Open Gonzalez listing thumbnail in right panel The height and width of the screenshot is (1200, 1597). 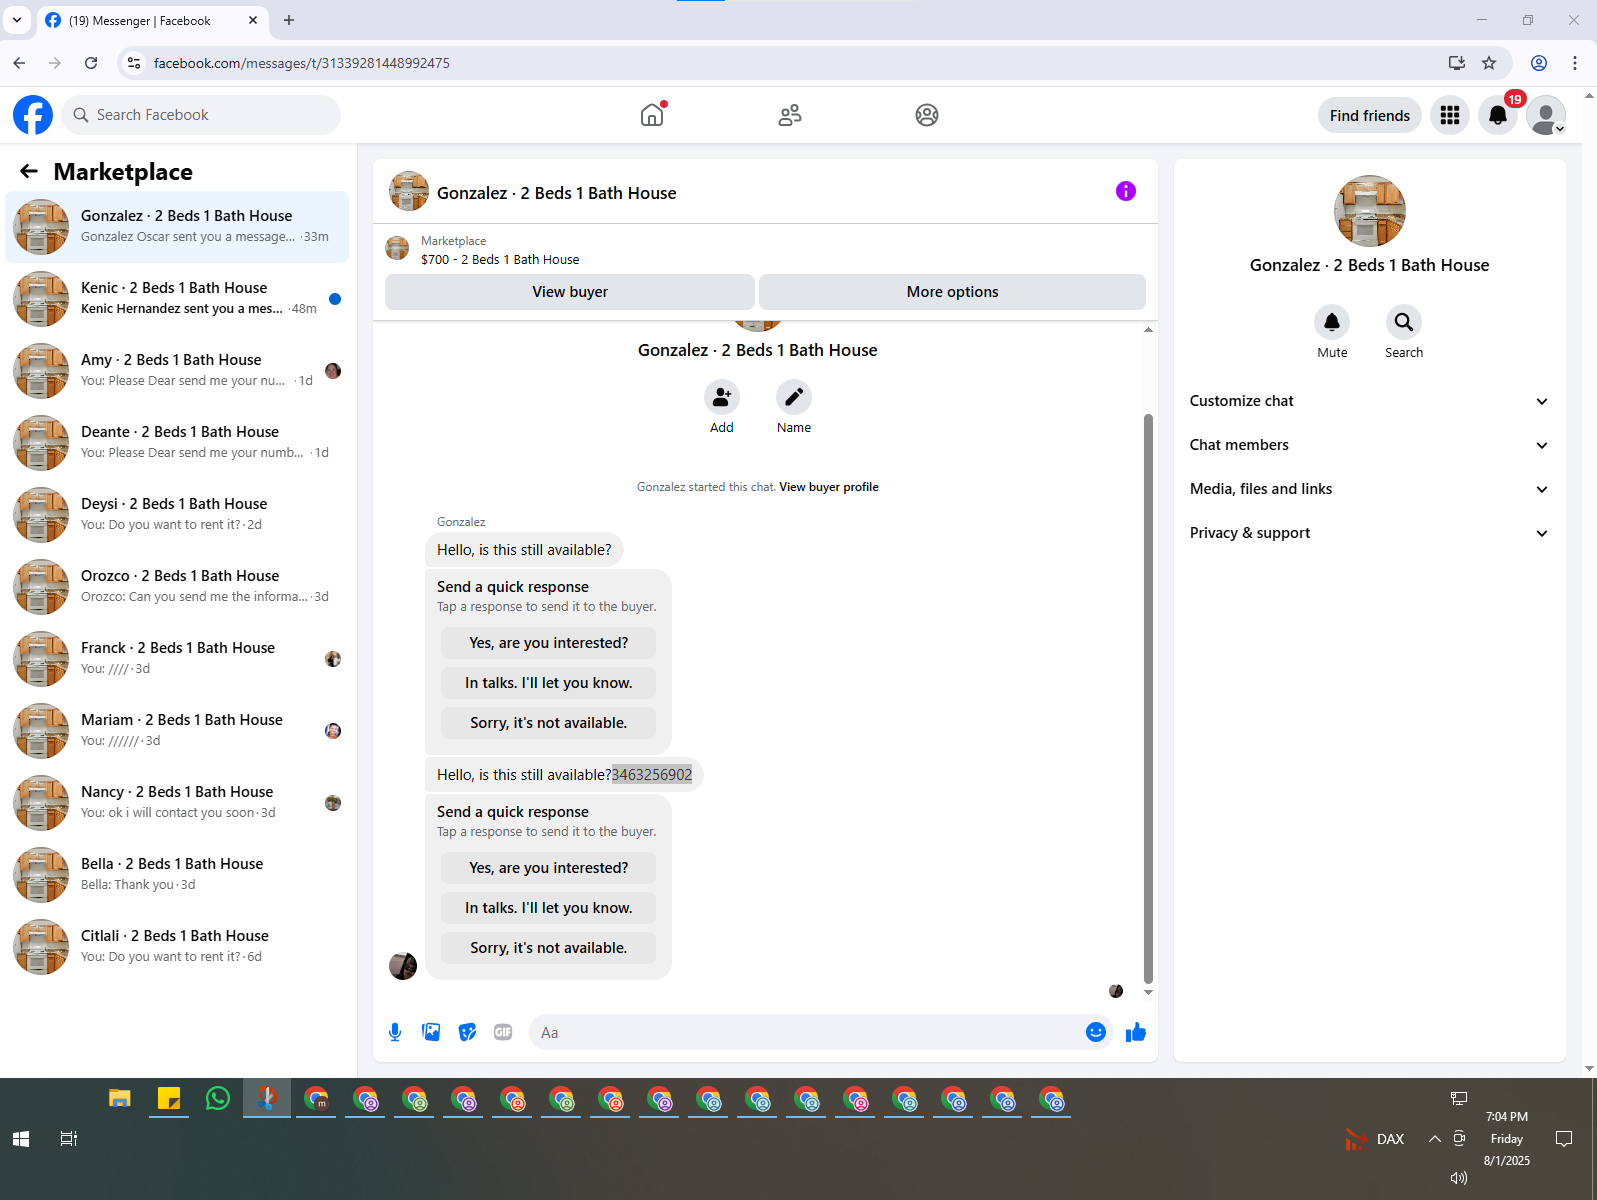(x=1369, y=211)
